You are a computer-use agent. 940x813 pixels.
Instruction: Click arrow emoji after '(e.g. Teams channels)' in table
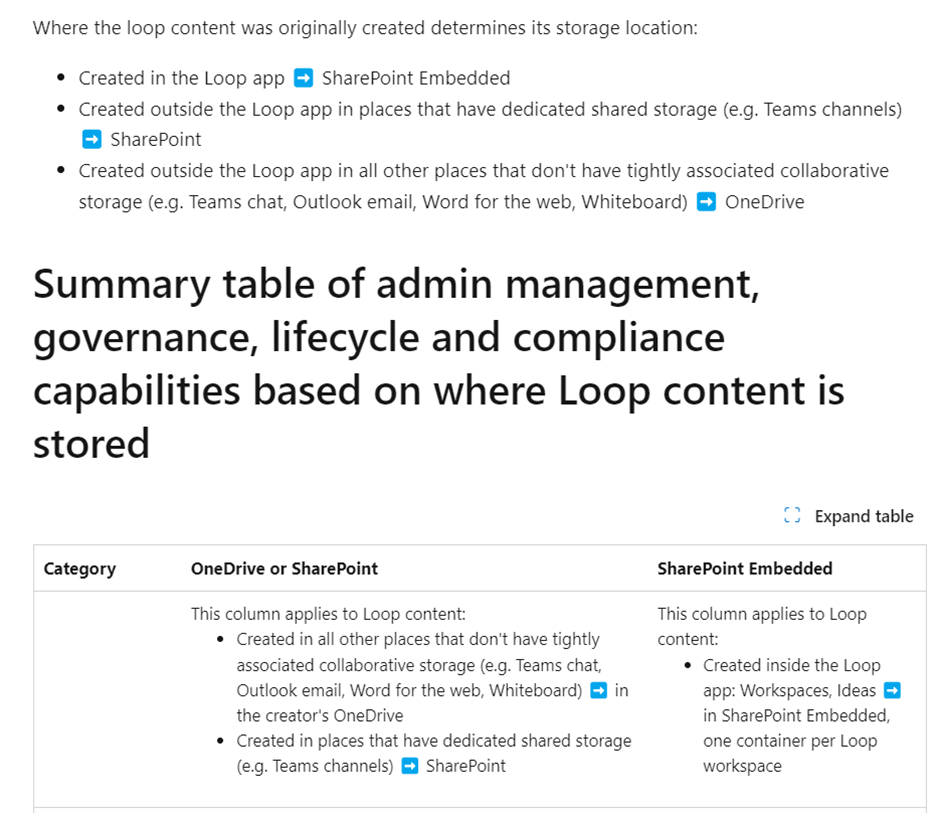click(409, 766)
